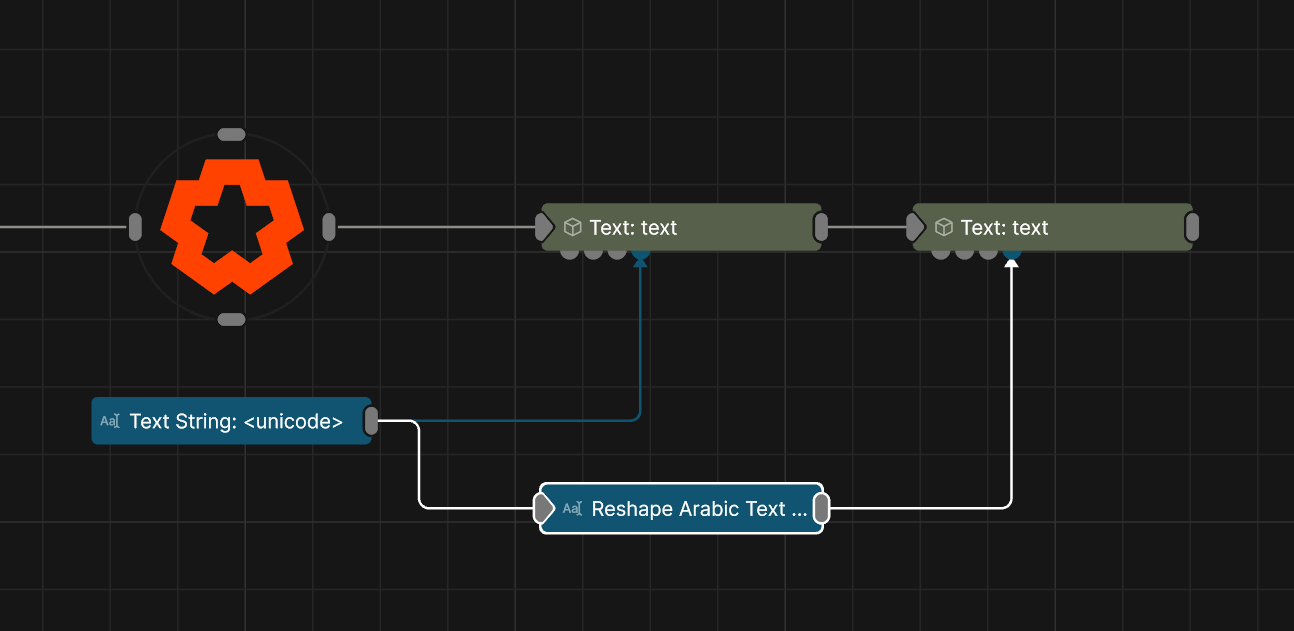This screenshot has width=1294, height=631.
Task: Click cube icon on first Text: text node
Action: 572,227
